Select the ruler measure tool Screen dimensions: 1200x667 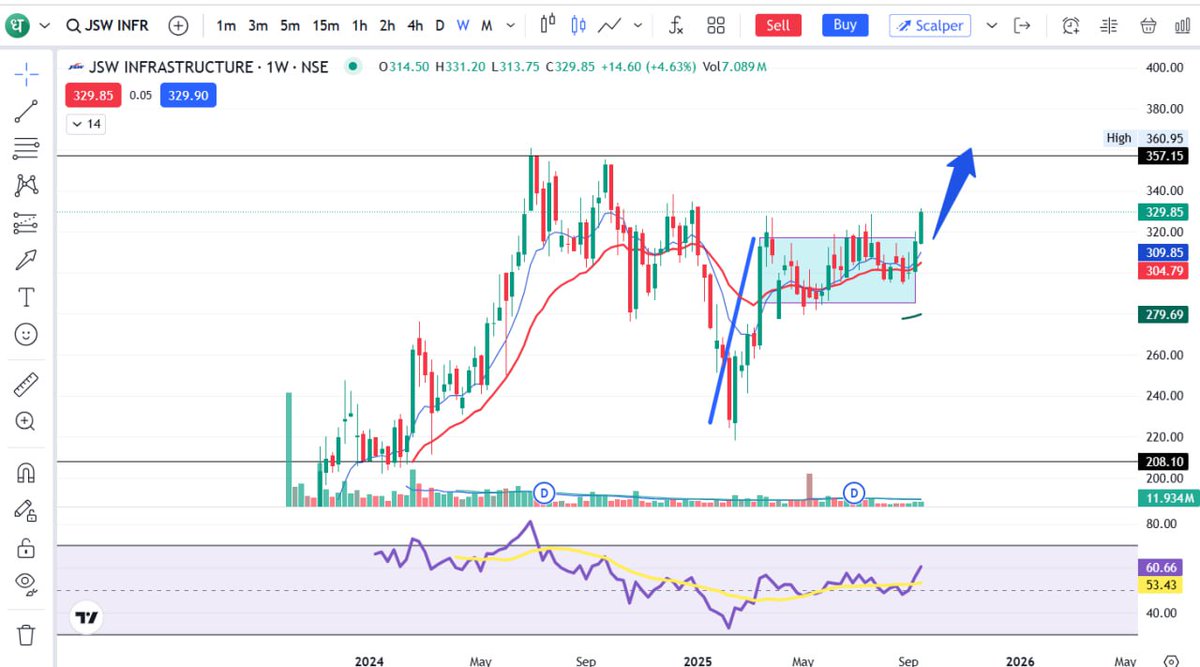pyautogui.click(x=26, y=384)
